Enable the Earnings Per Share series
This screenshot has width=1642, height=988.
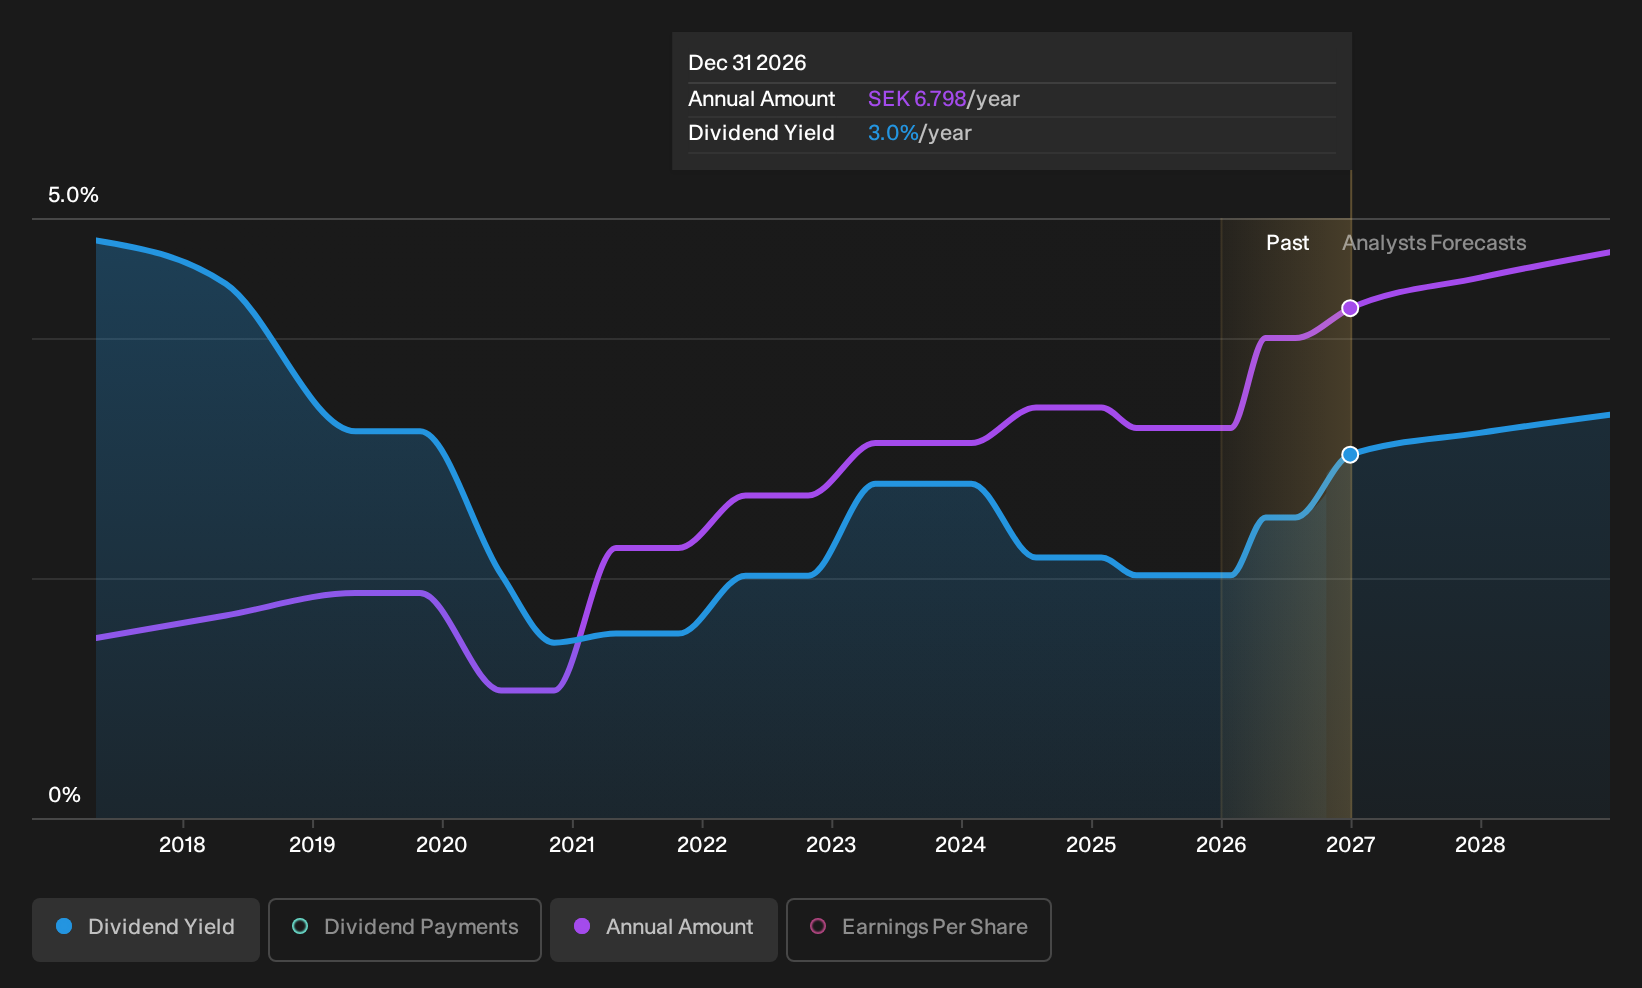[x=919, y=930]
